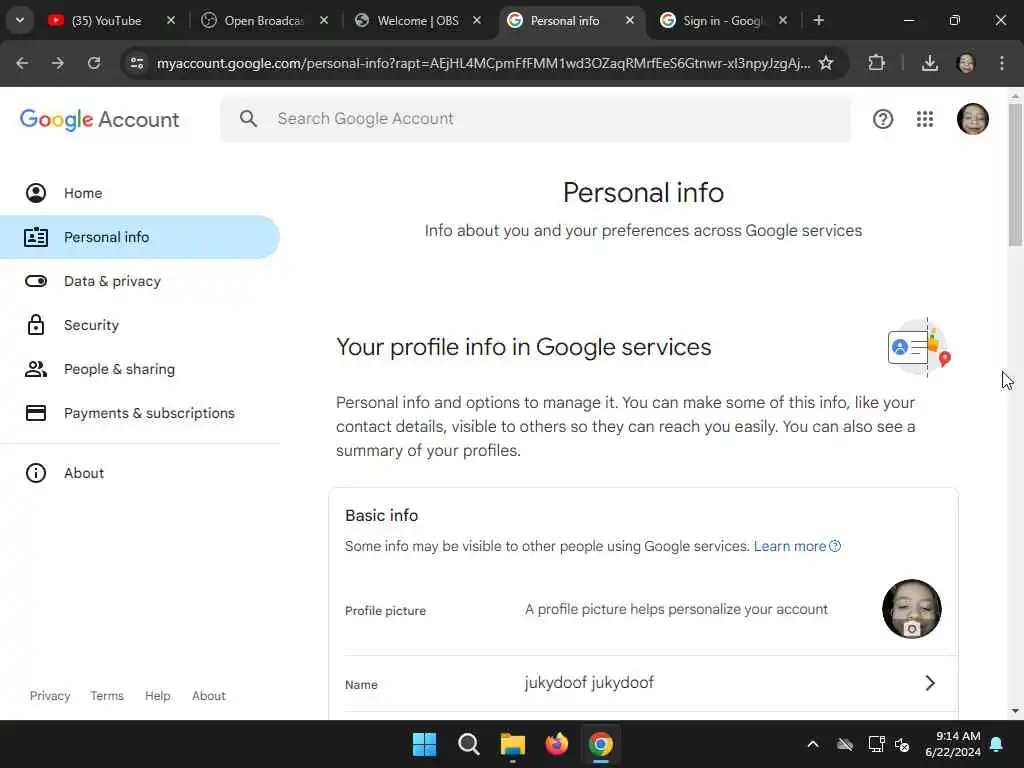Screen dimensions: 1024x768
Task: Show hidden system tray icons
Action: (x=812, y=744)
